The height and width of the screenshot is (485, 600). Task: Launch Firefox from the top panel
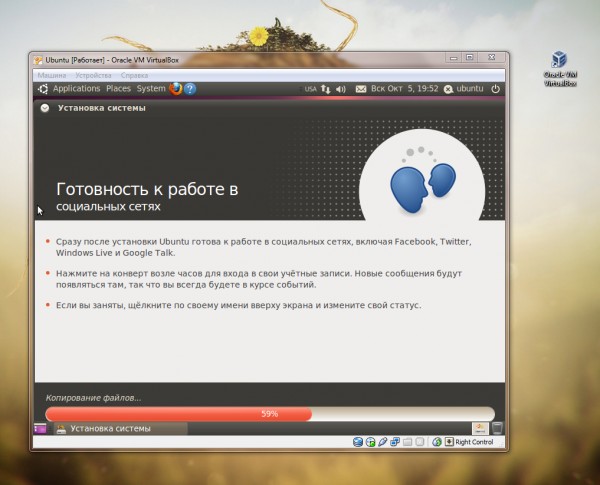point(176,89)
